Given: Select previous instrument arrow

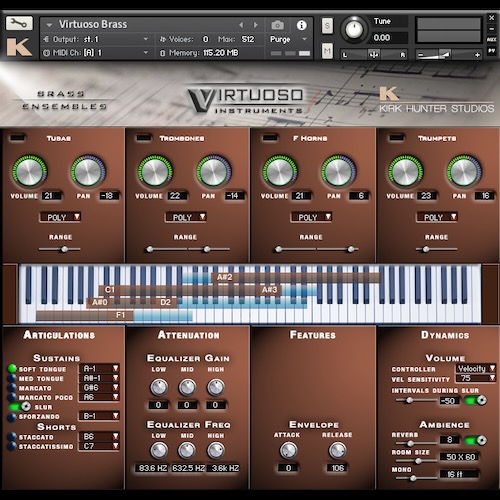Looking at the screenshot, I should click(241, 25).
